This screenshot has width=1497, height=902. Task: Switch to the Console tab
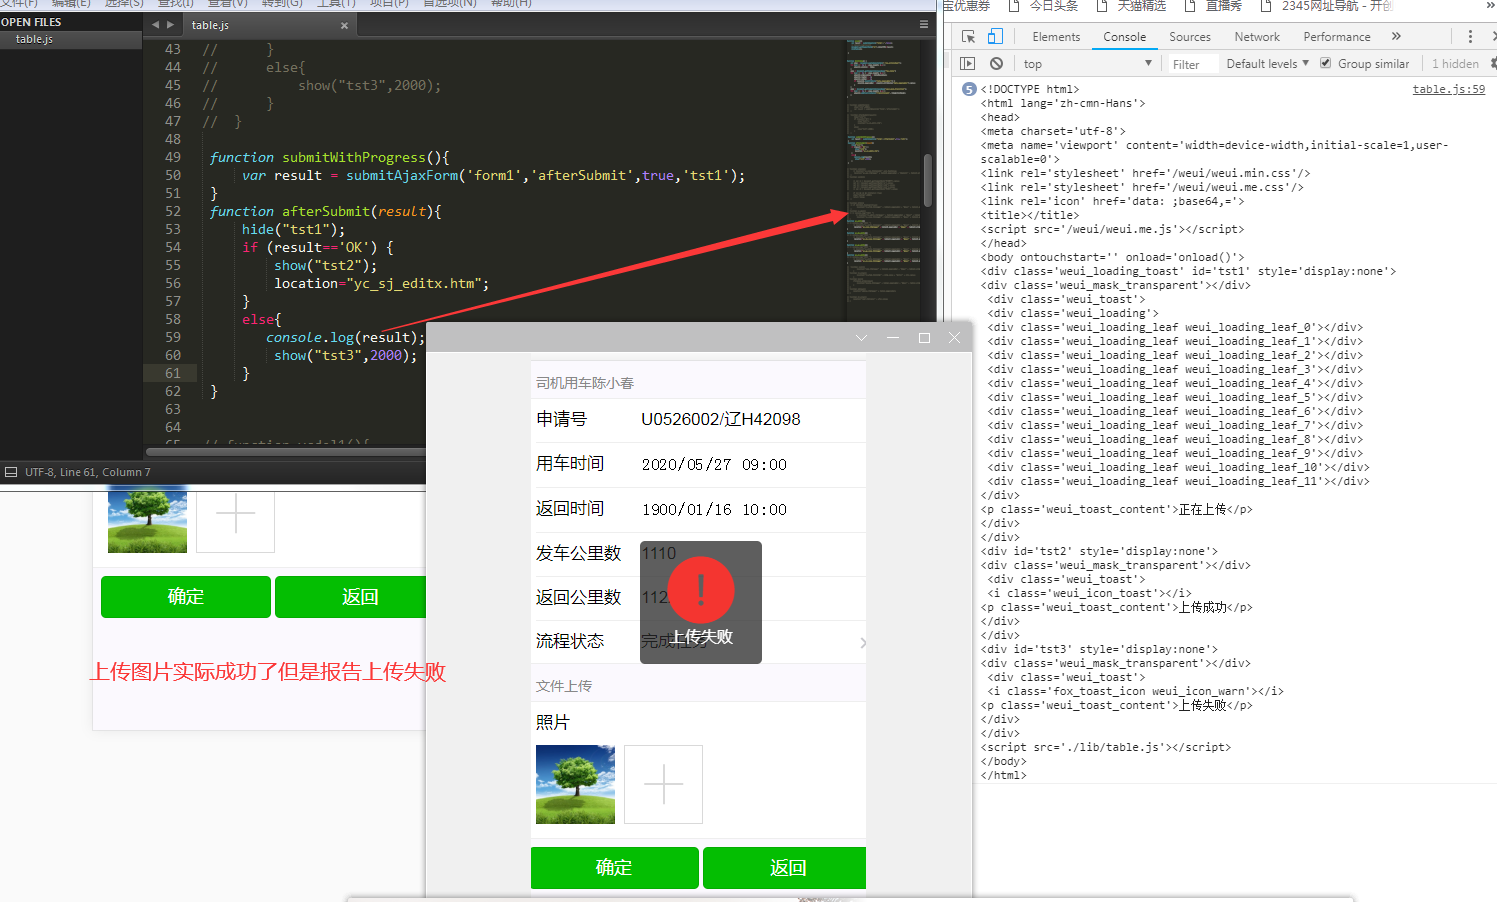(1125, 37)
